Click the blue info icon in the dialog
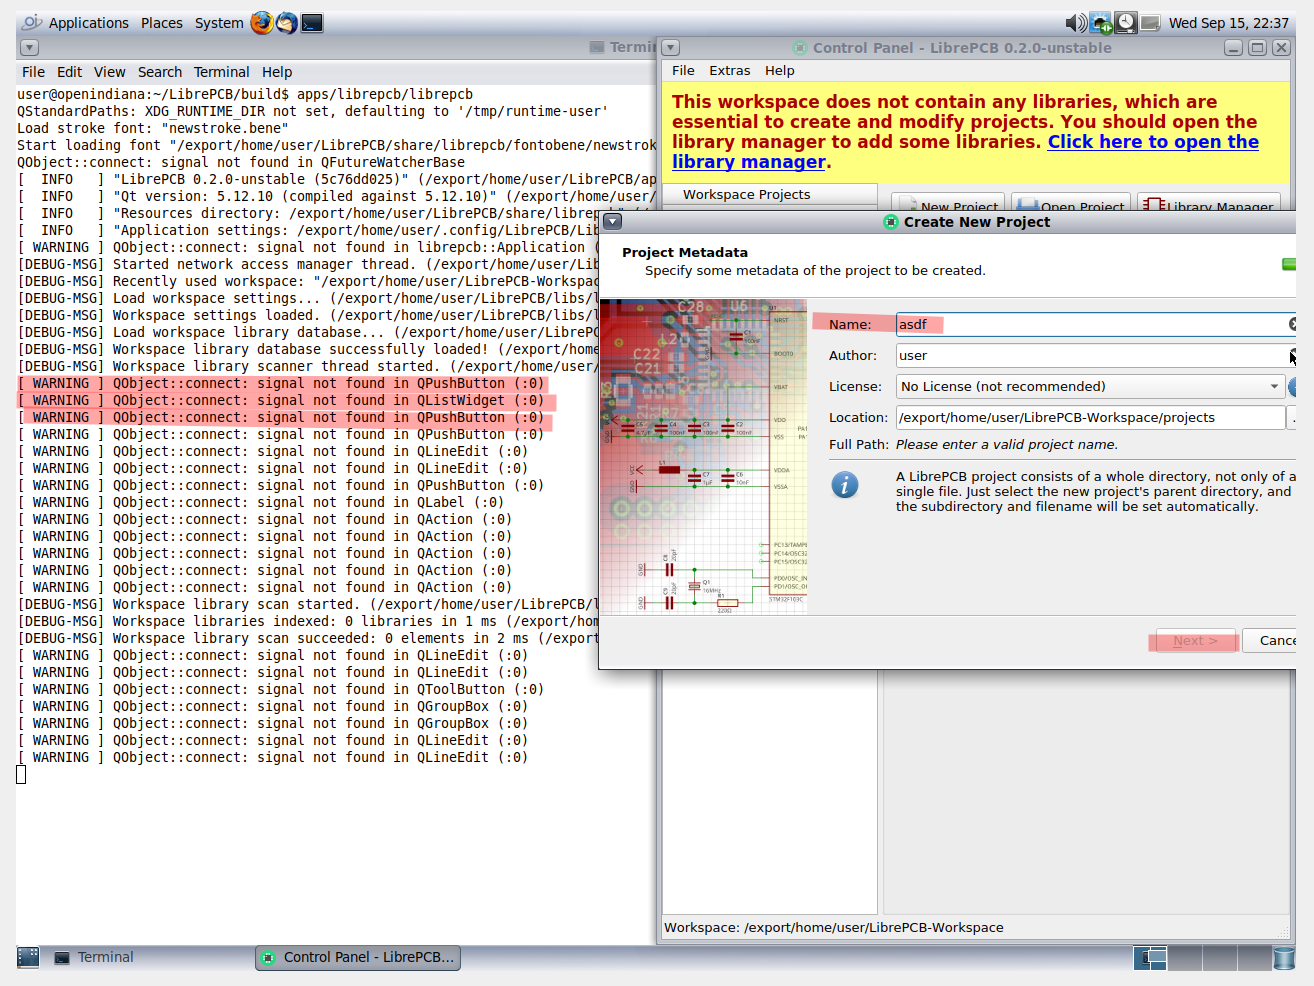 [845, 485]
